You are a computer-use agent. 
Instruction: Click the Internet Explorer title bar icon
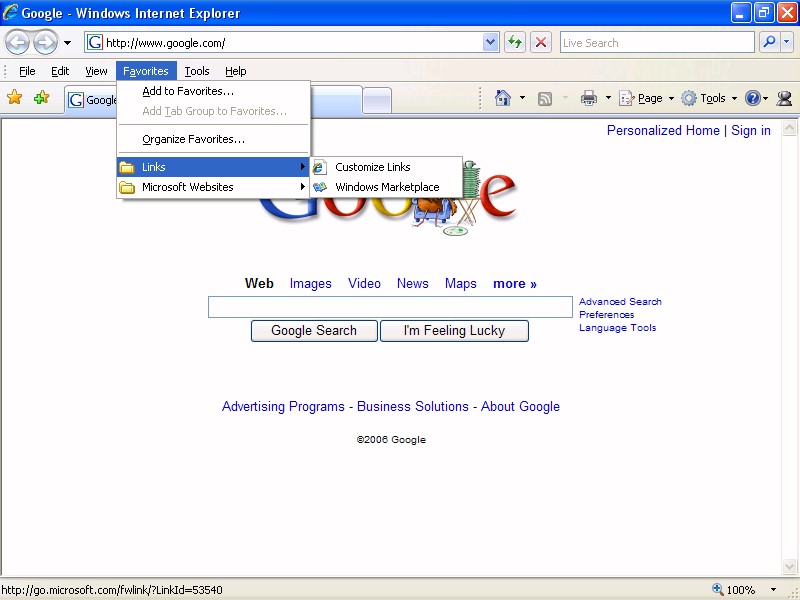tap(10, 12)
